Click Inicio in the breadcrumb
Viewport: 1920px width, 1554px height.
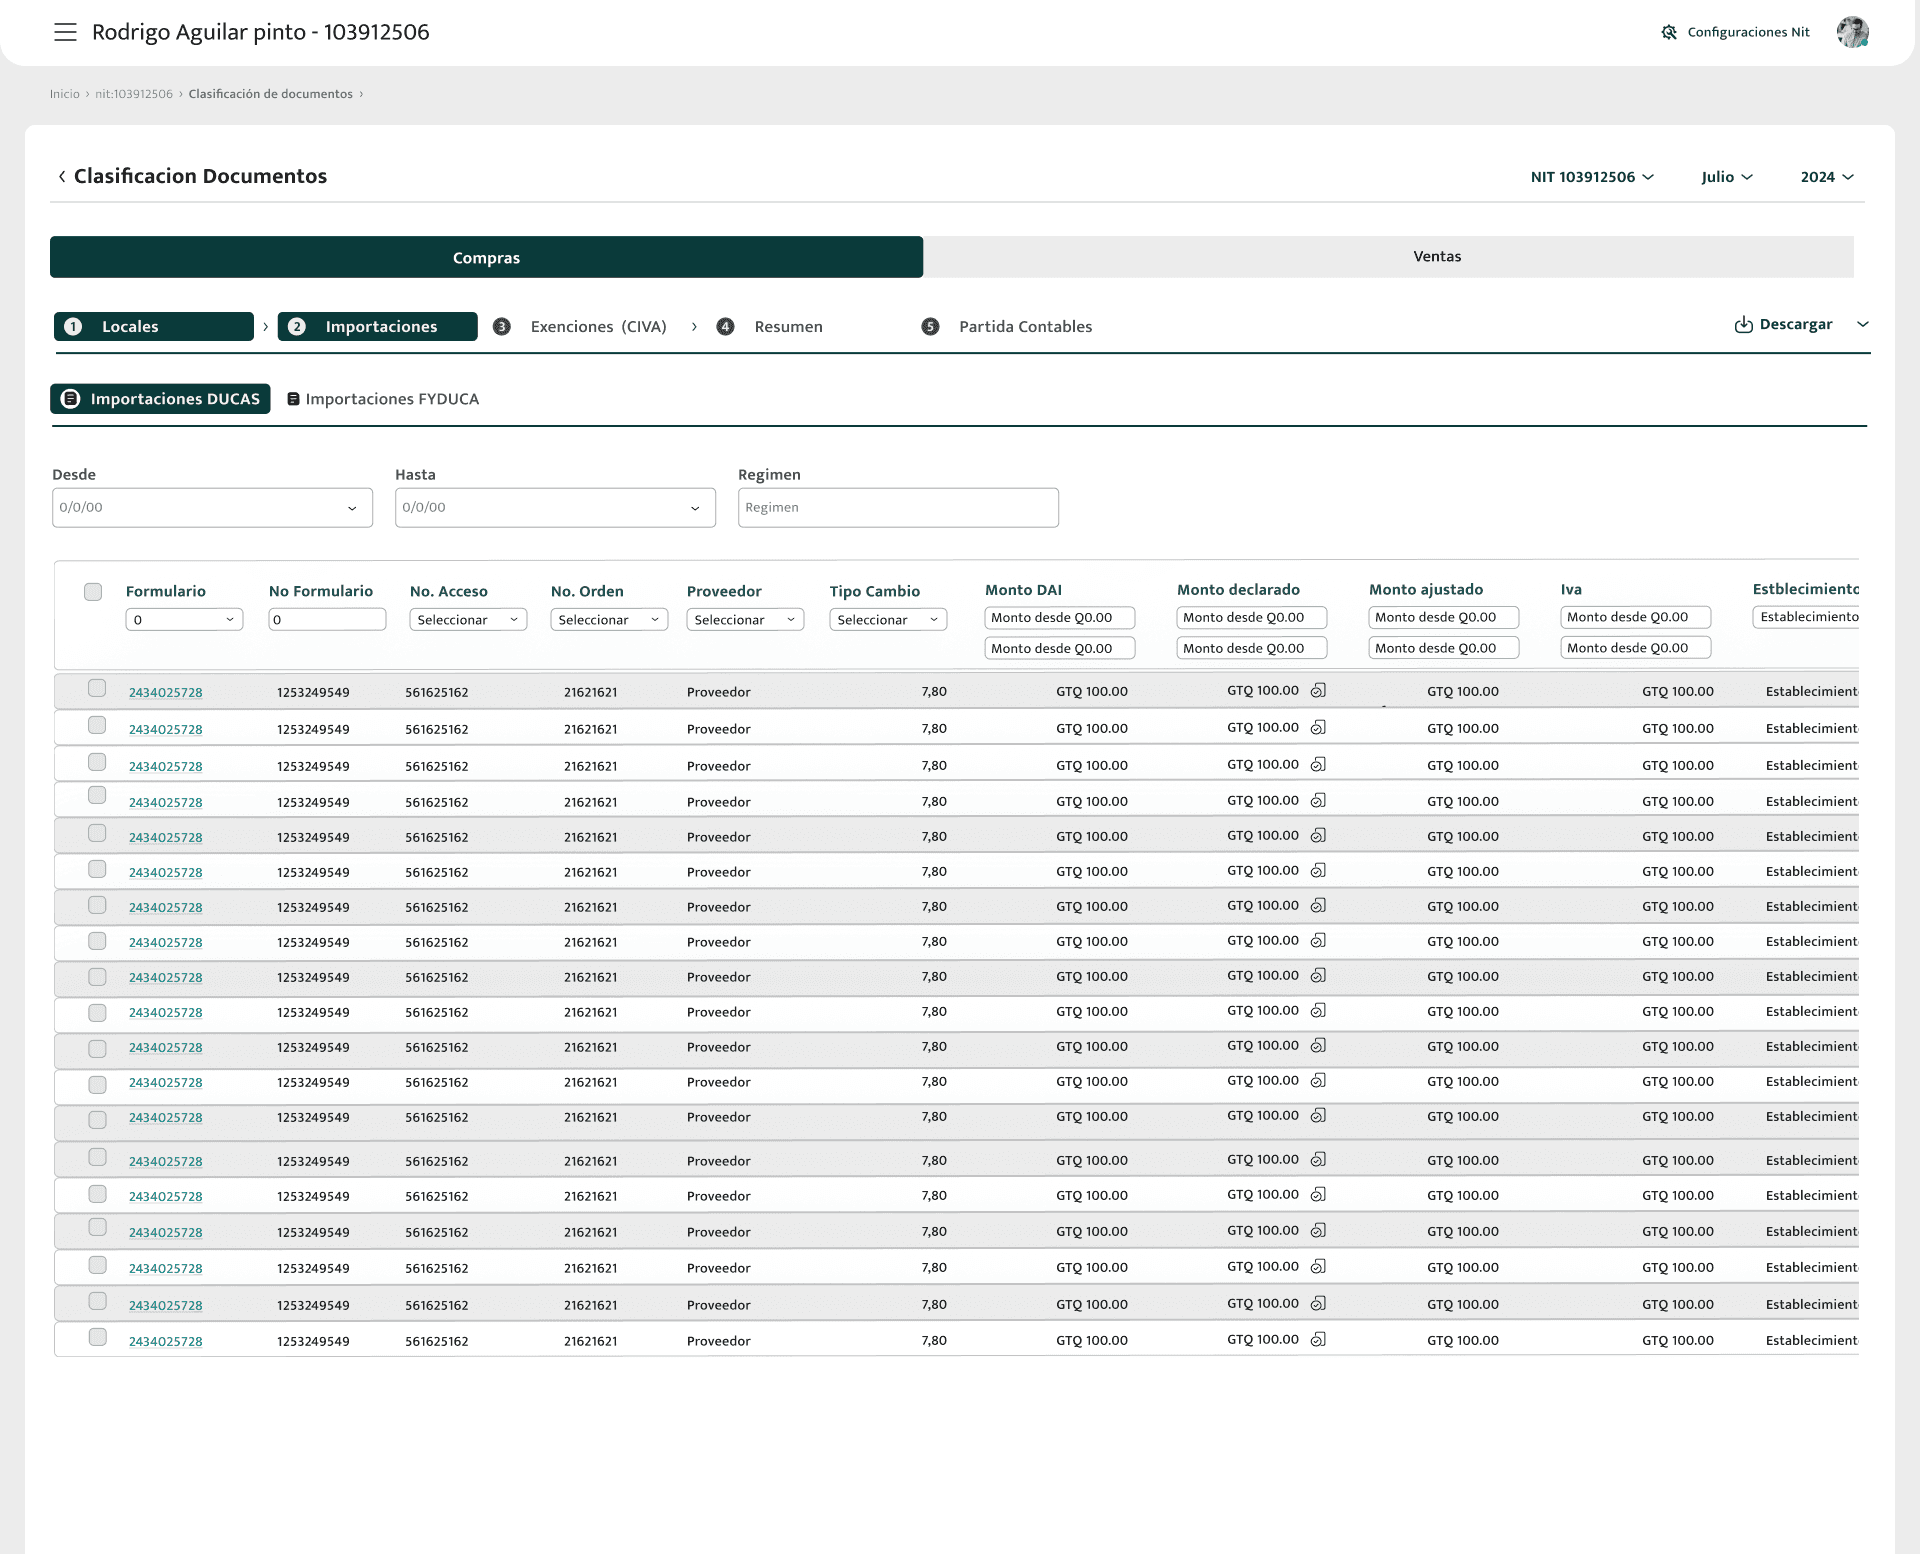pyautogui.click(x=64, y=94)
